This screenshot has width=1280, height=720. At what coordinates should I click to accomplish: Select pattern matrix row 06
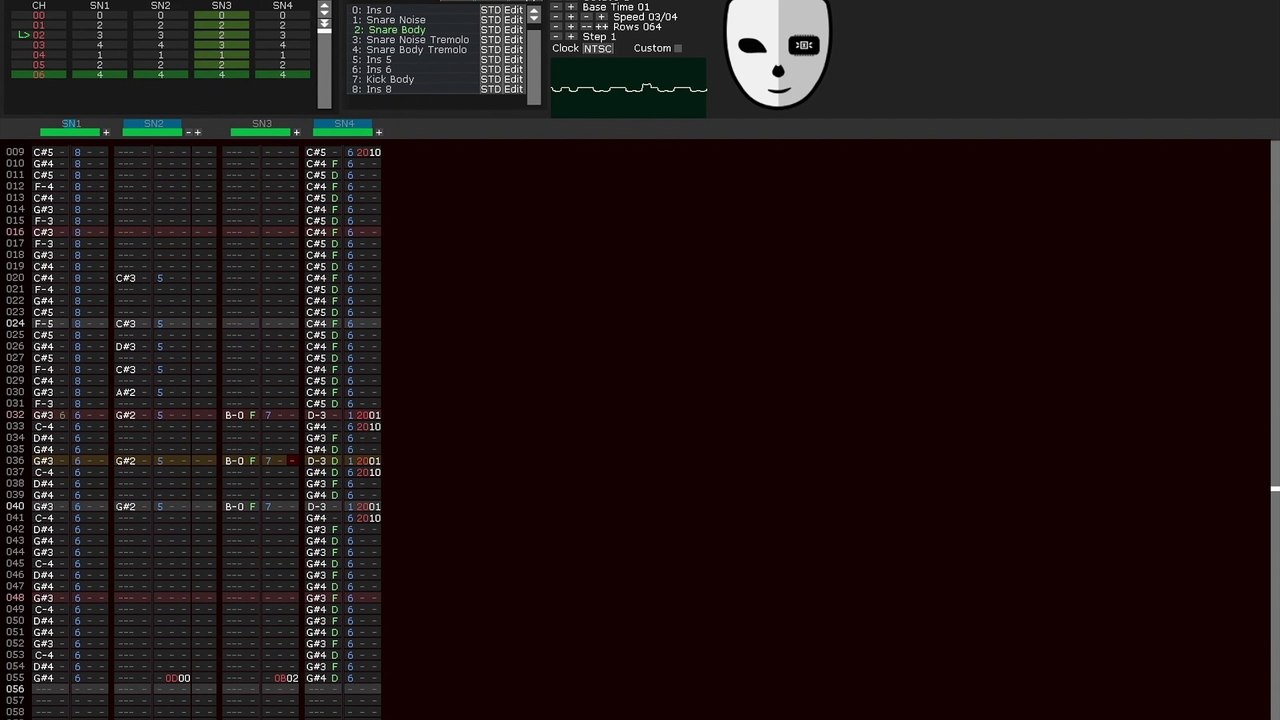coord(38,75)
